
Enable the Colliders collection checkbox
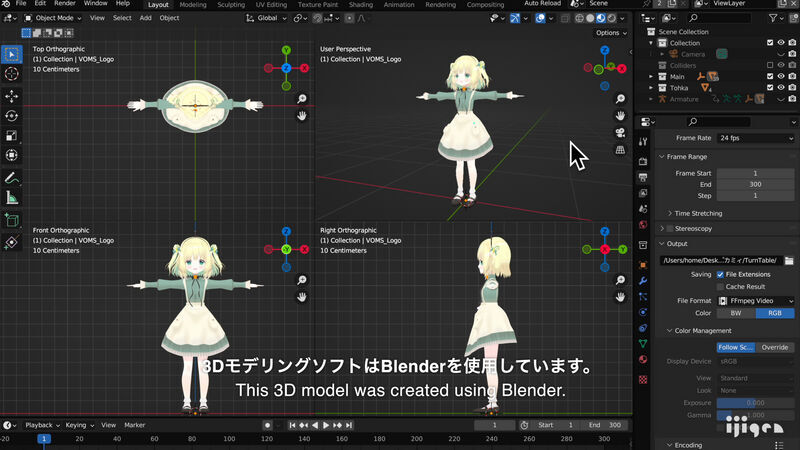(770, 65)
